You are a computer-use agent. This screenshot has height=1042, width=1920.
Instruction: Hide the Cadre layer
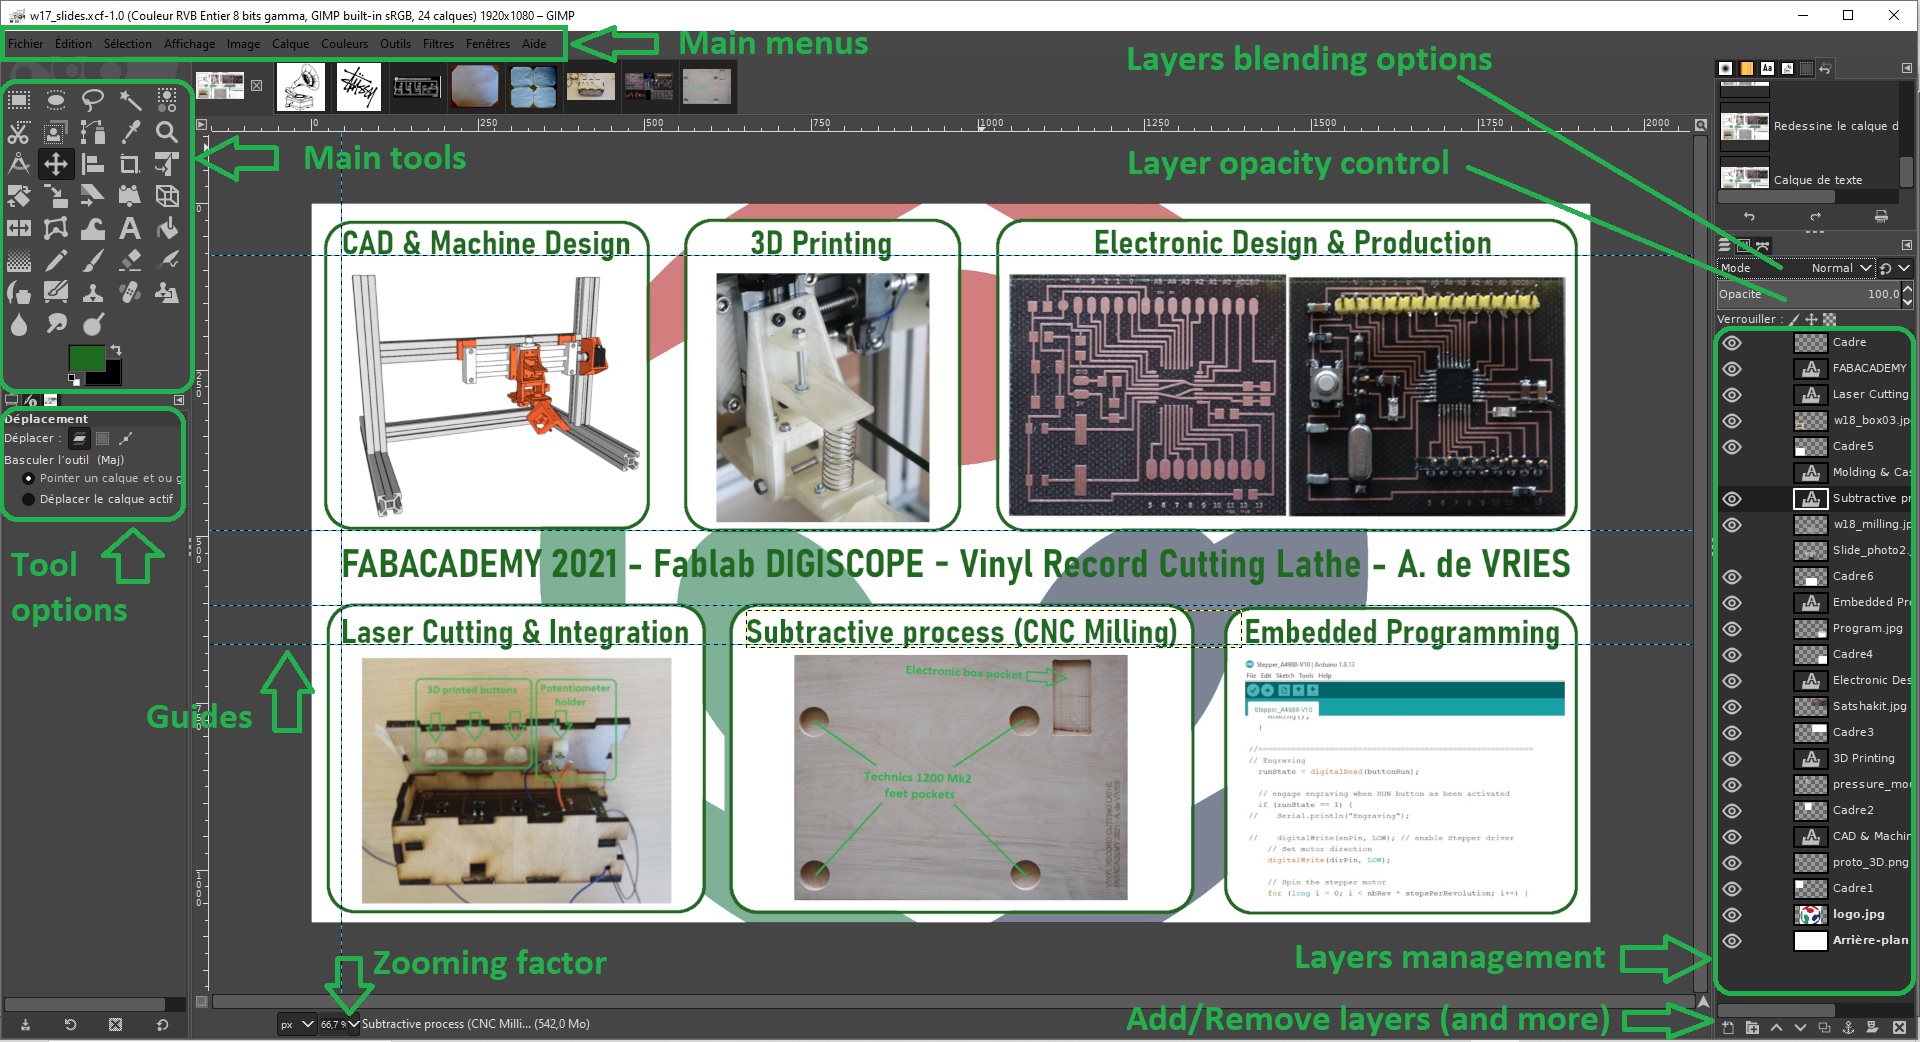tap(1732, 343)
